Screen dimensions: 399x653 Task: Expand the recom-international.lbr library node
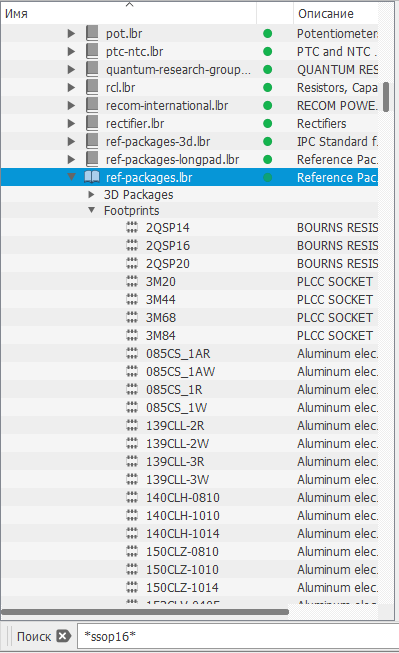click(x=72, y=105)
